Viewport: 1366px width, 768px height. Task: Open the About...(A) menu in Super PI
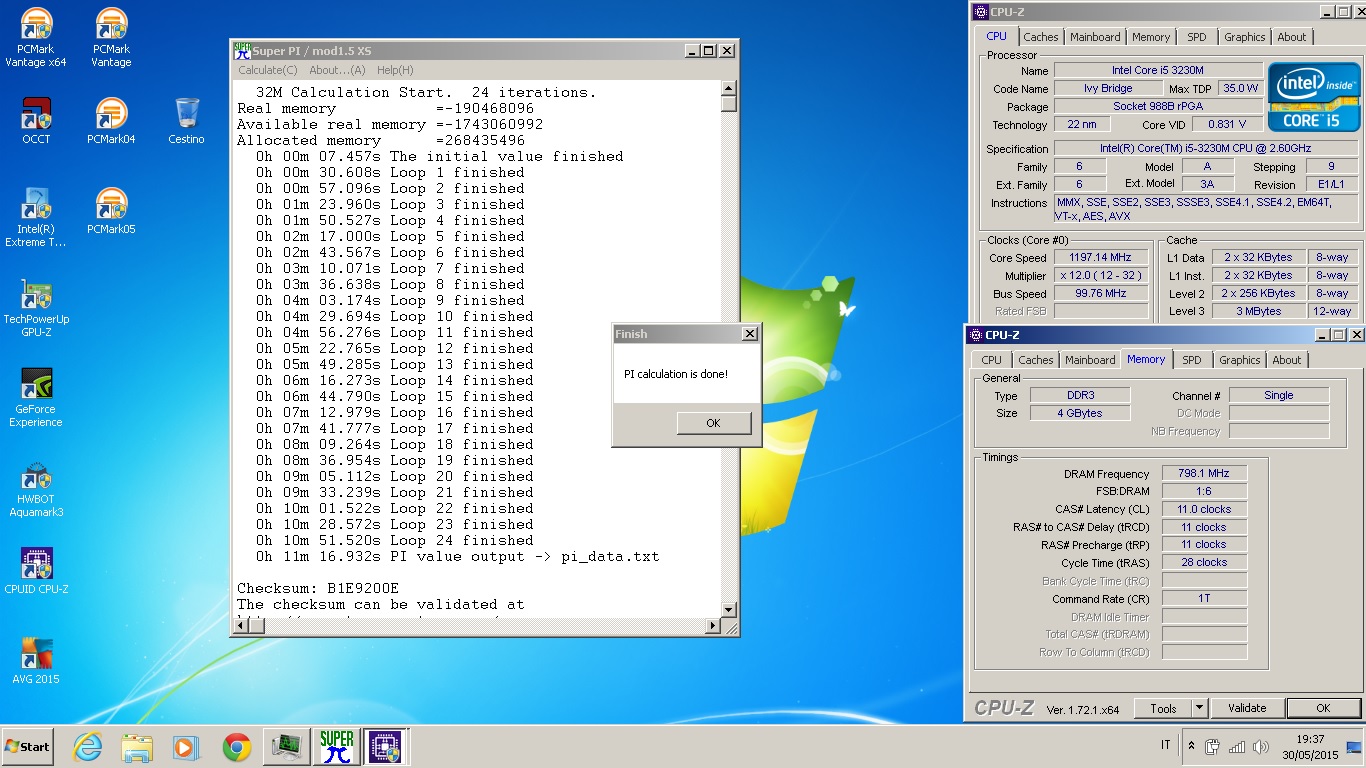(337, 70)
